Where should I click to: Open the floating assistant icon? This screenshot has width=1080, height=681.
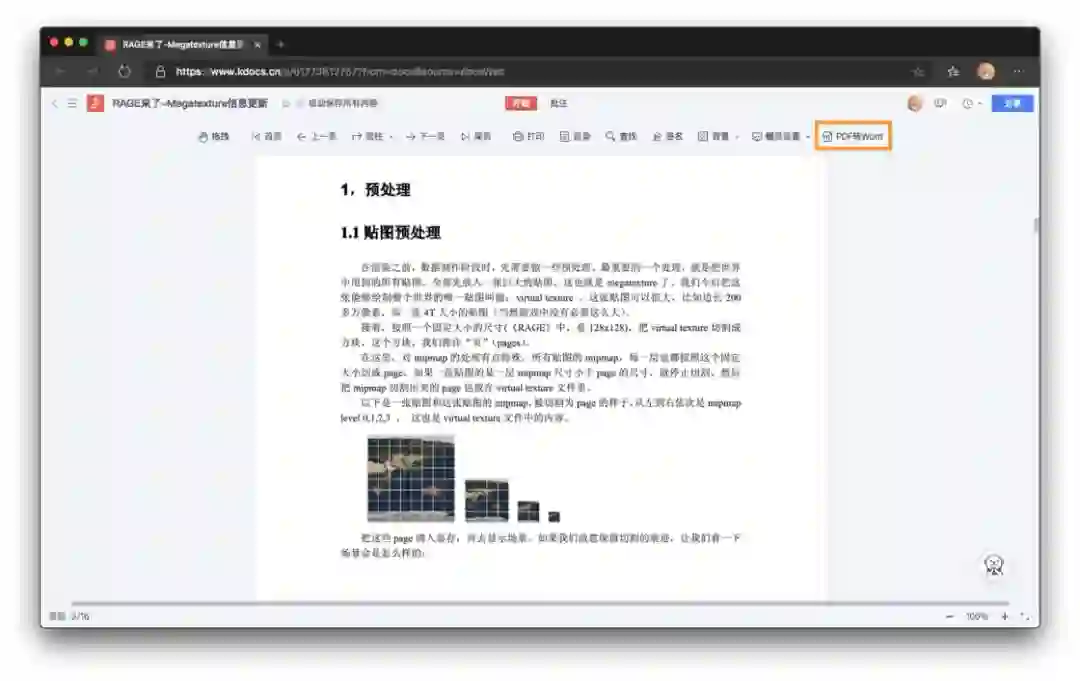pos(993,565)
